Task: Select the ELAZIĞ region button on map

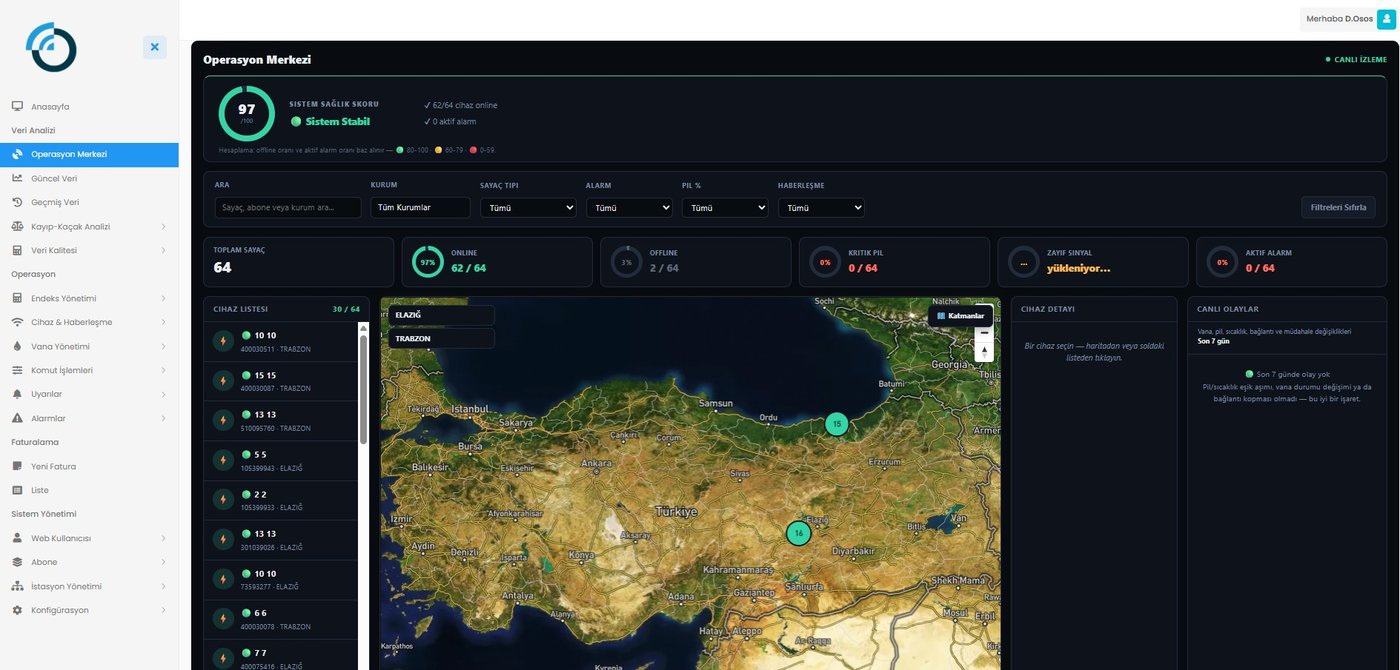Action: [x=441, y=315]
